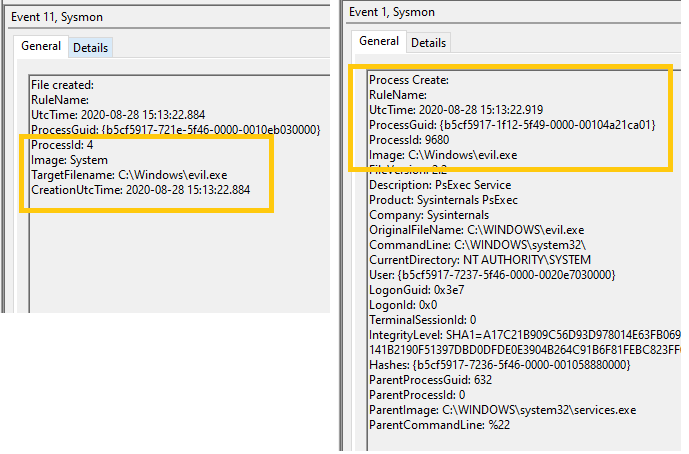Click 'Image: C:\Windows\evil.exe' line
The width and height of the screenshot is (689, 454).
(x=443, y=155)
